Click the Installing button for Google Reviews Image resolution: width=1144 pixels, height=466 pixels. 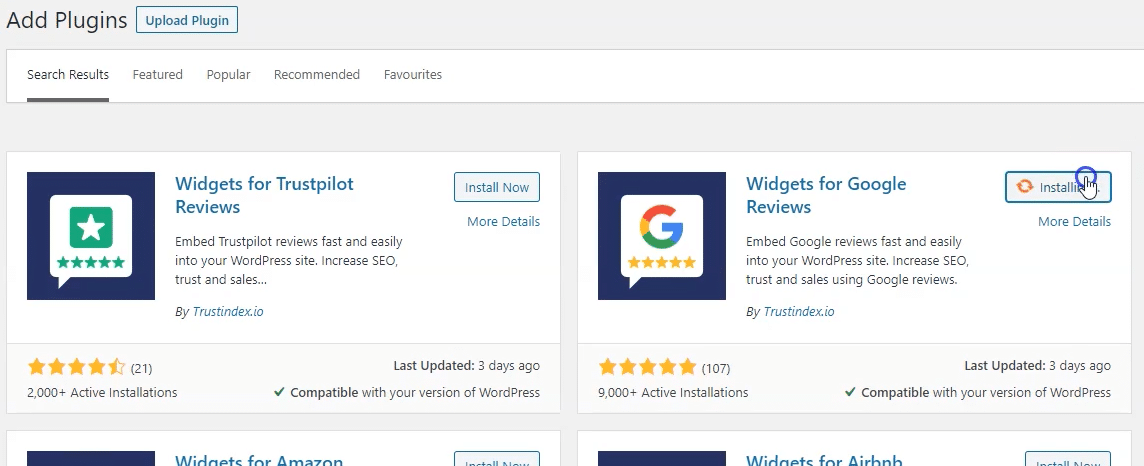pyautogui.click(x=1058, y=187)
